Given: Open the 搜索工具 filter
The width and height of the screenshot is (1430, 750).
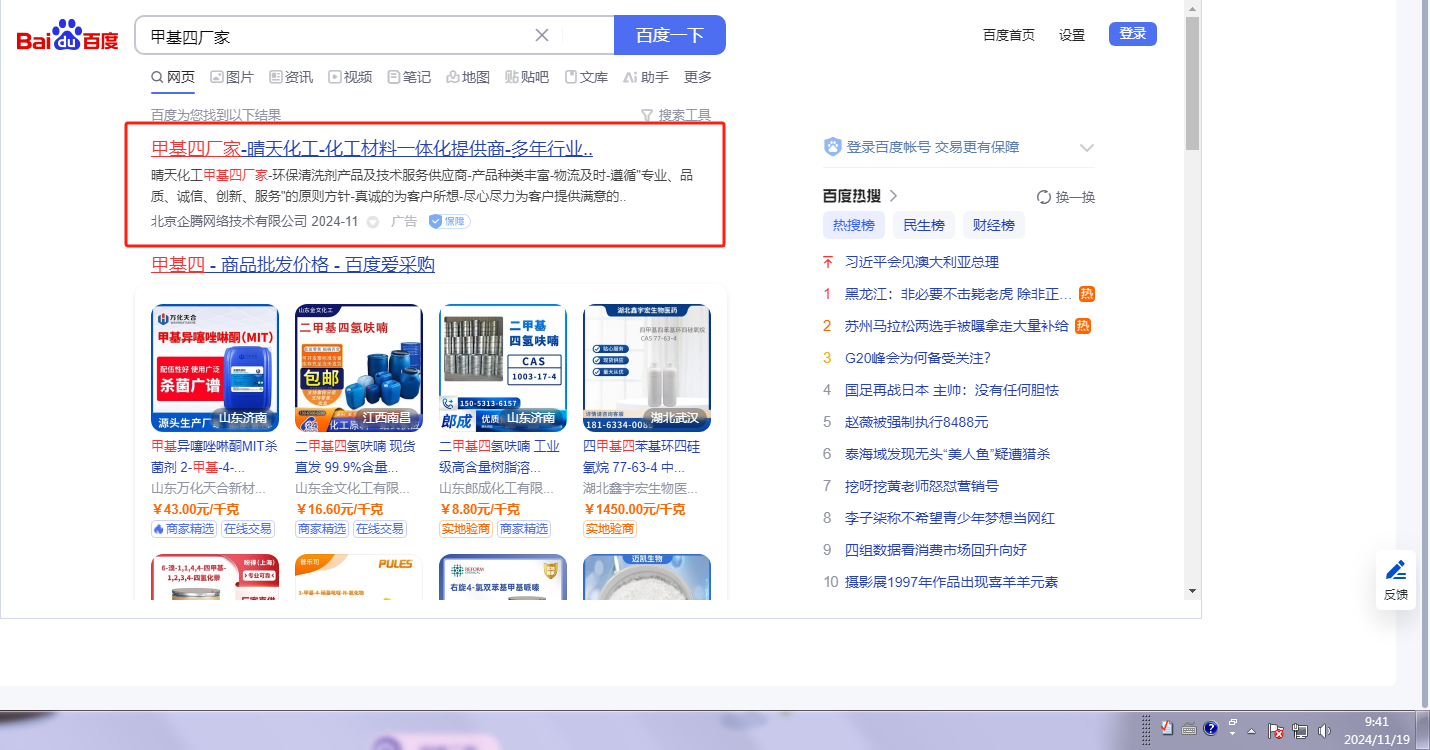Looking at the screenshot, I should pos(676,115).
